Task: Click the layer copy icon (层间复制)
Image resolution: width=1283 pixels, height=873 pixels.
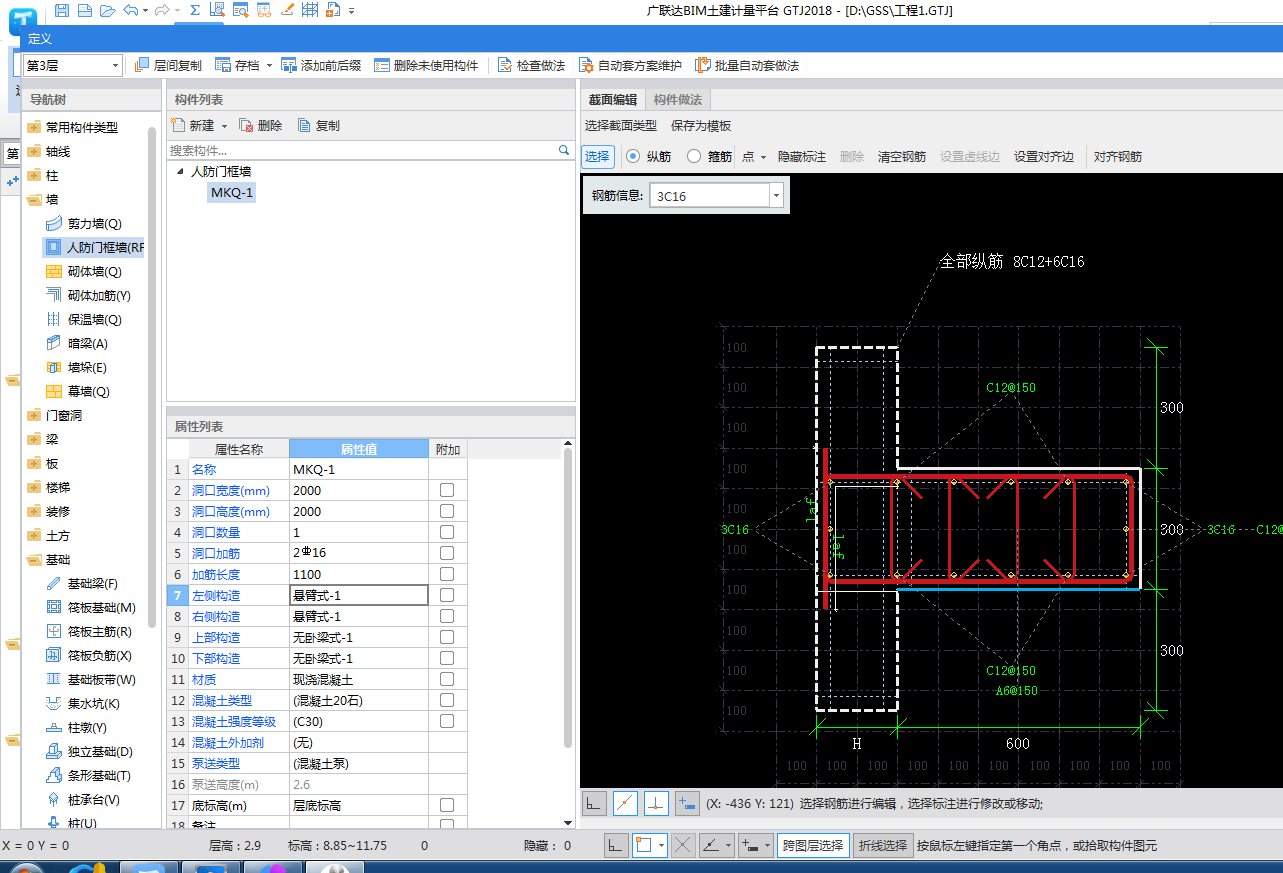Action: pyautogui.click(x=141, y=65)
